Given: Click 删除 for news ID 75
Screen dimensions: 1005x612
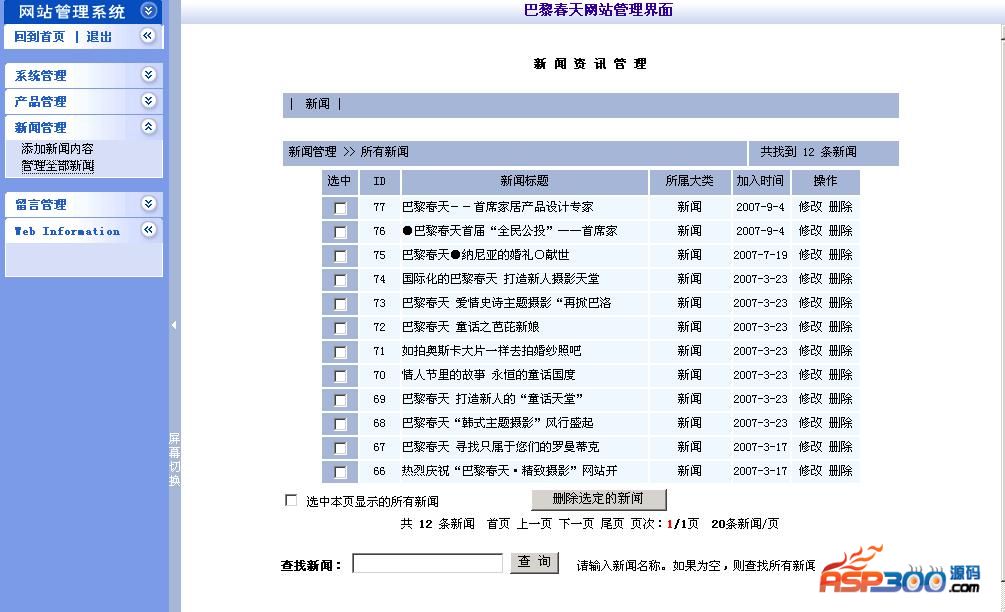Looking at the screenshot, I should pos(840,255).
